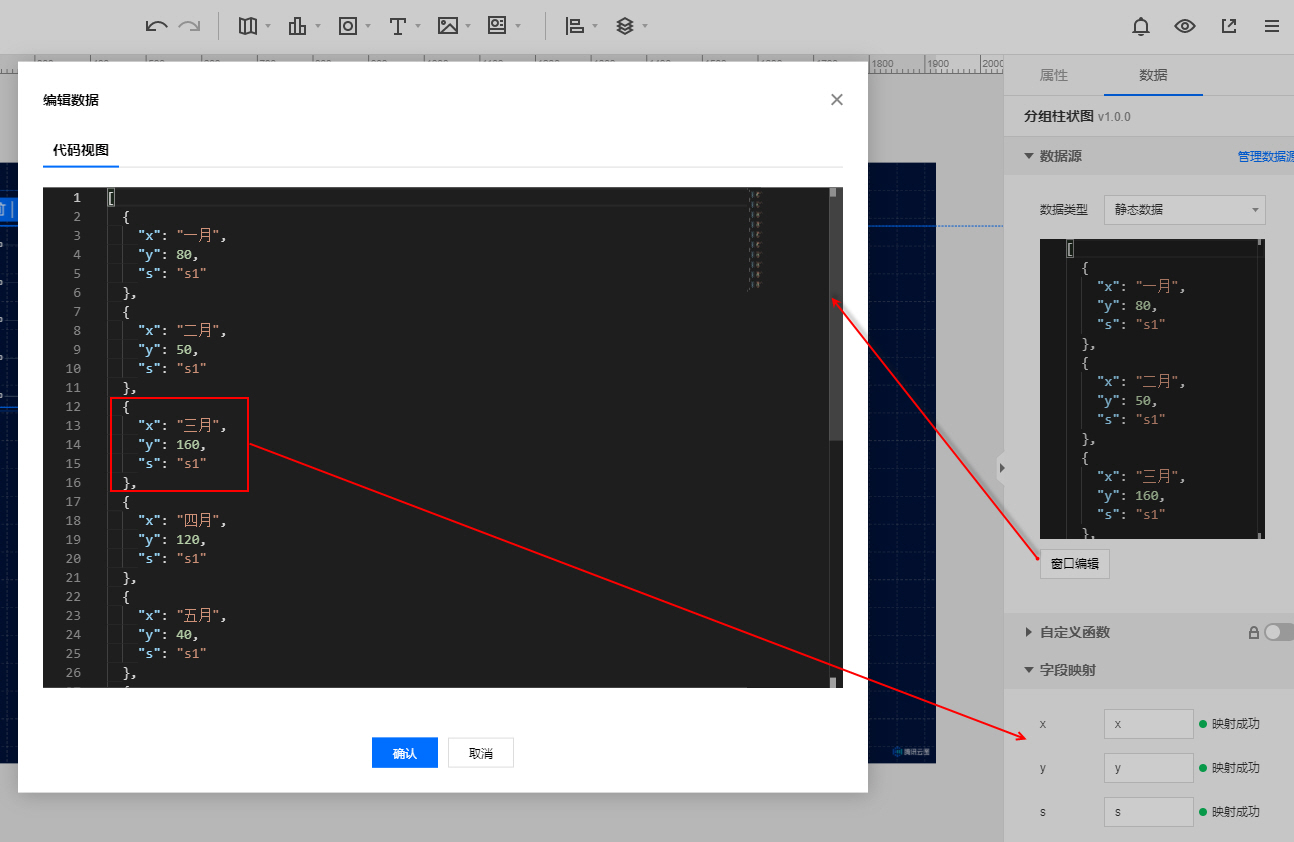Click "一月" in the side panel preview
The height and width of the screenshot is (842, 1294).
(x=1159, y=287)
